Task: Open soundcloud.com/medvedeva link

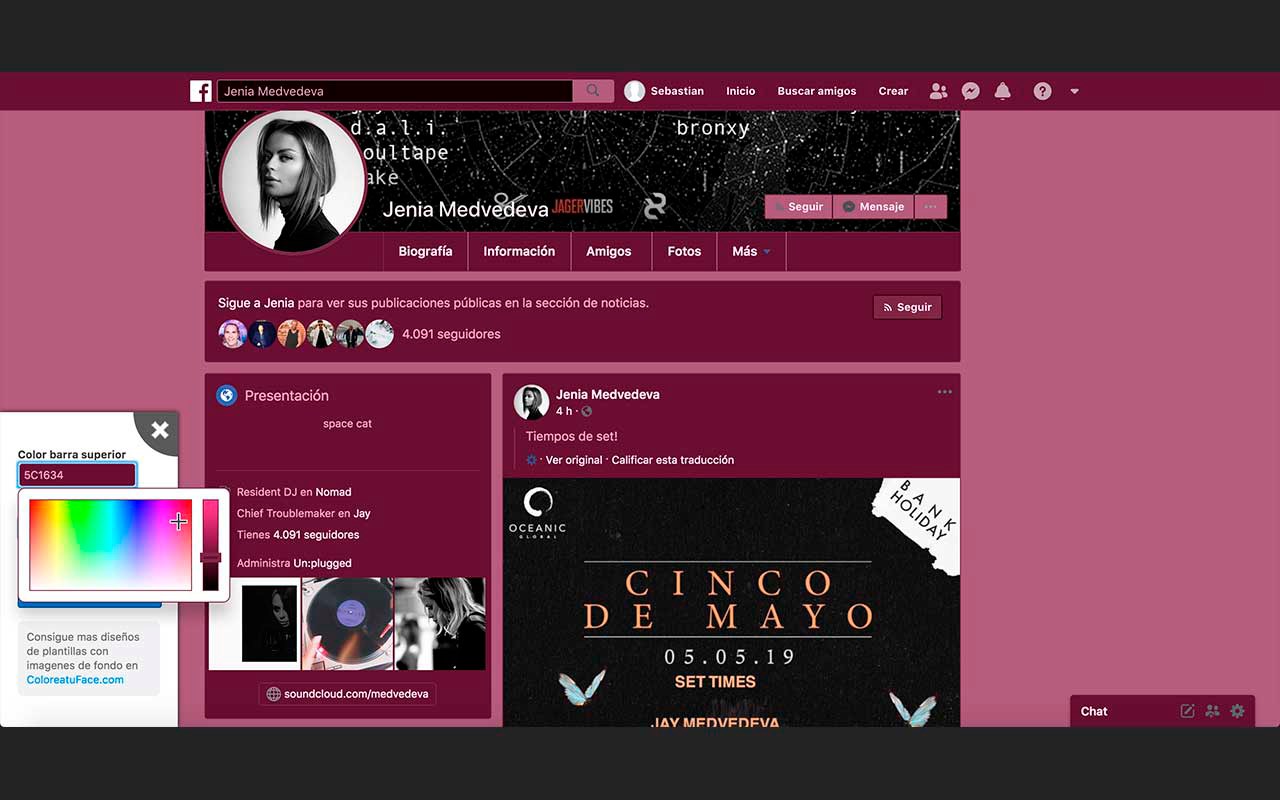Action: tap(347, 694)
